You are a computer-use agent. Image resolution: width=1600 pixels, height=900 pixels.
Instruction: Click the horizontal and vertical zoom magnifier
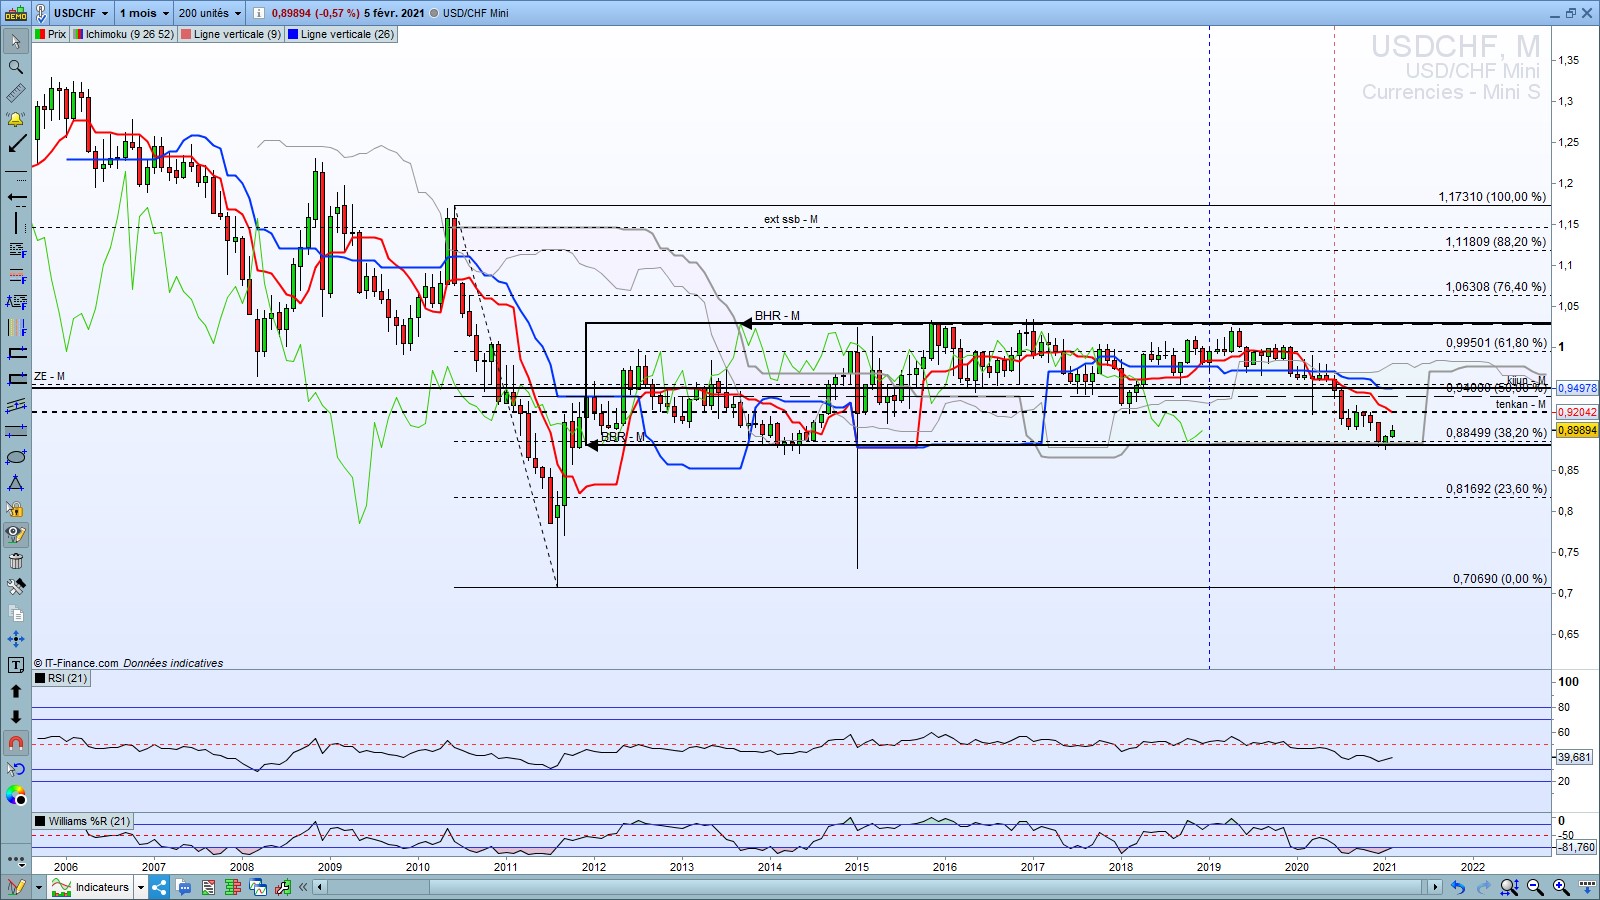tap(1509, 887)
